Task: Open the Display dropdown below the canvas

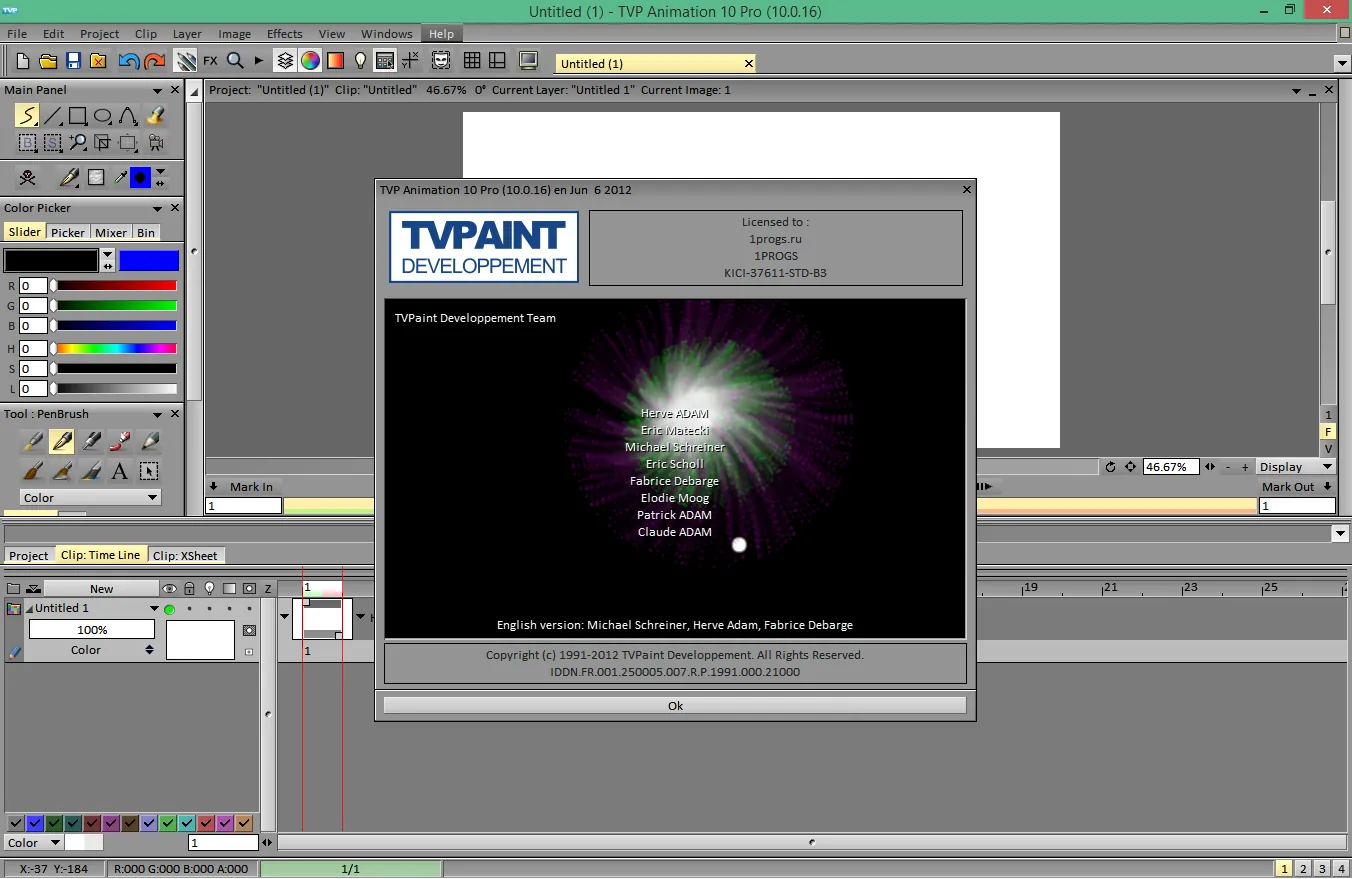Action: [1296, 467]
